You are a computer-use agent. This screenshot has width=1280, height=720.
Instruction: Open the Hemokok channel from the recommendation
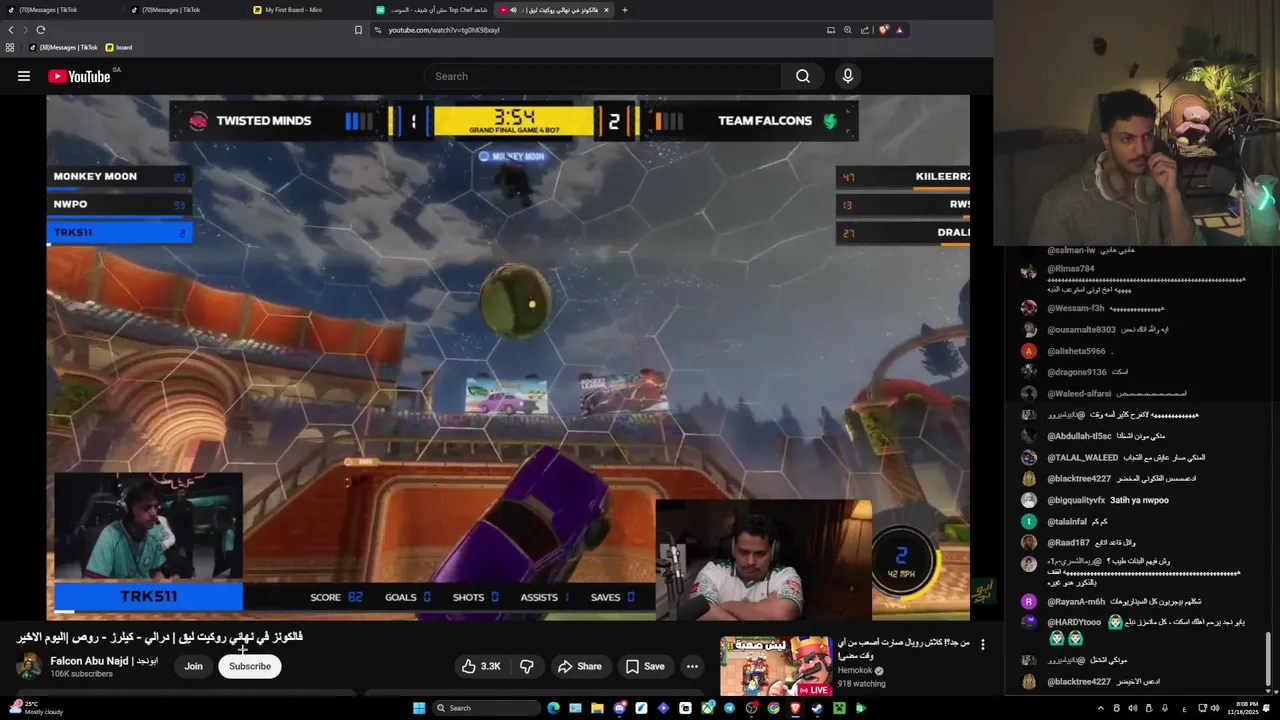coord(855,671)
